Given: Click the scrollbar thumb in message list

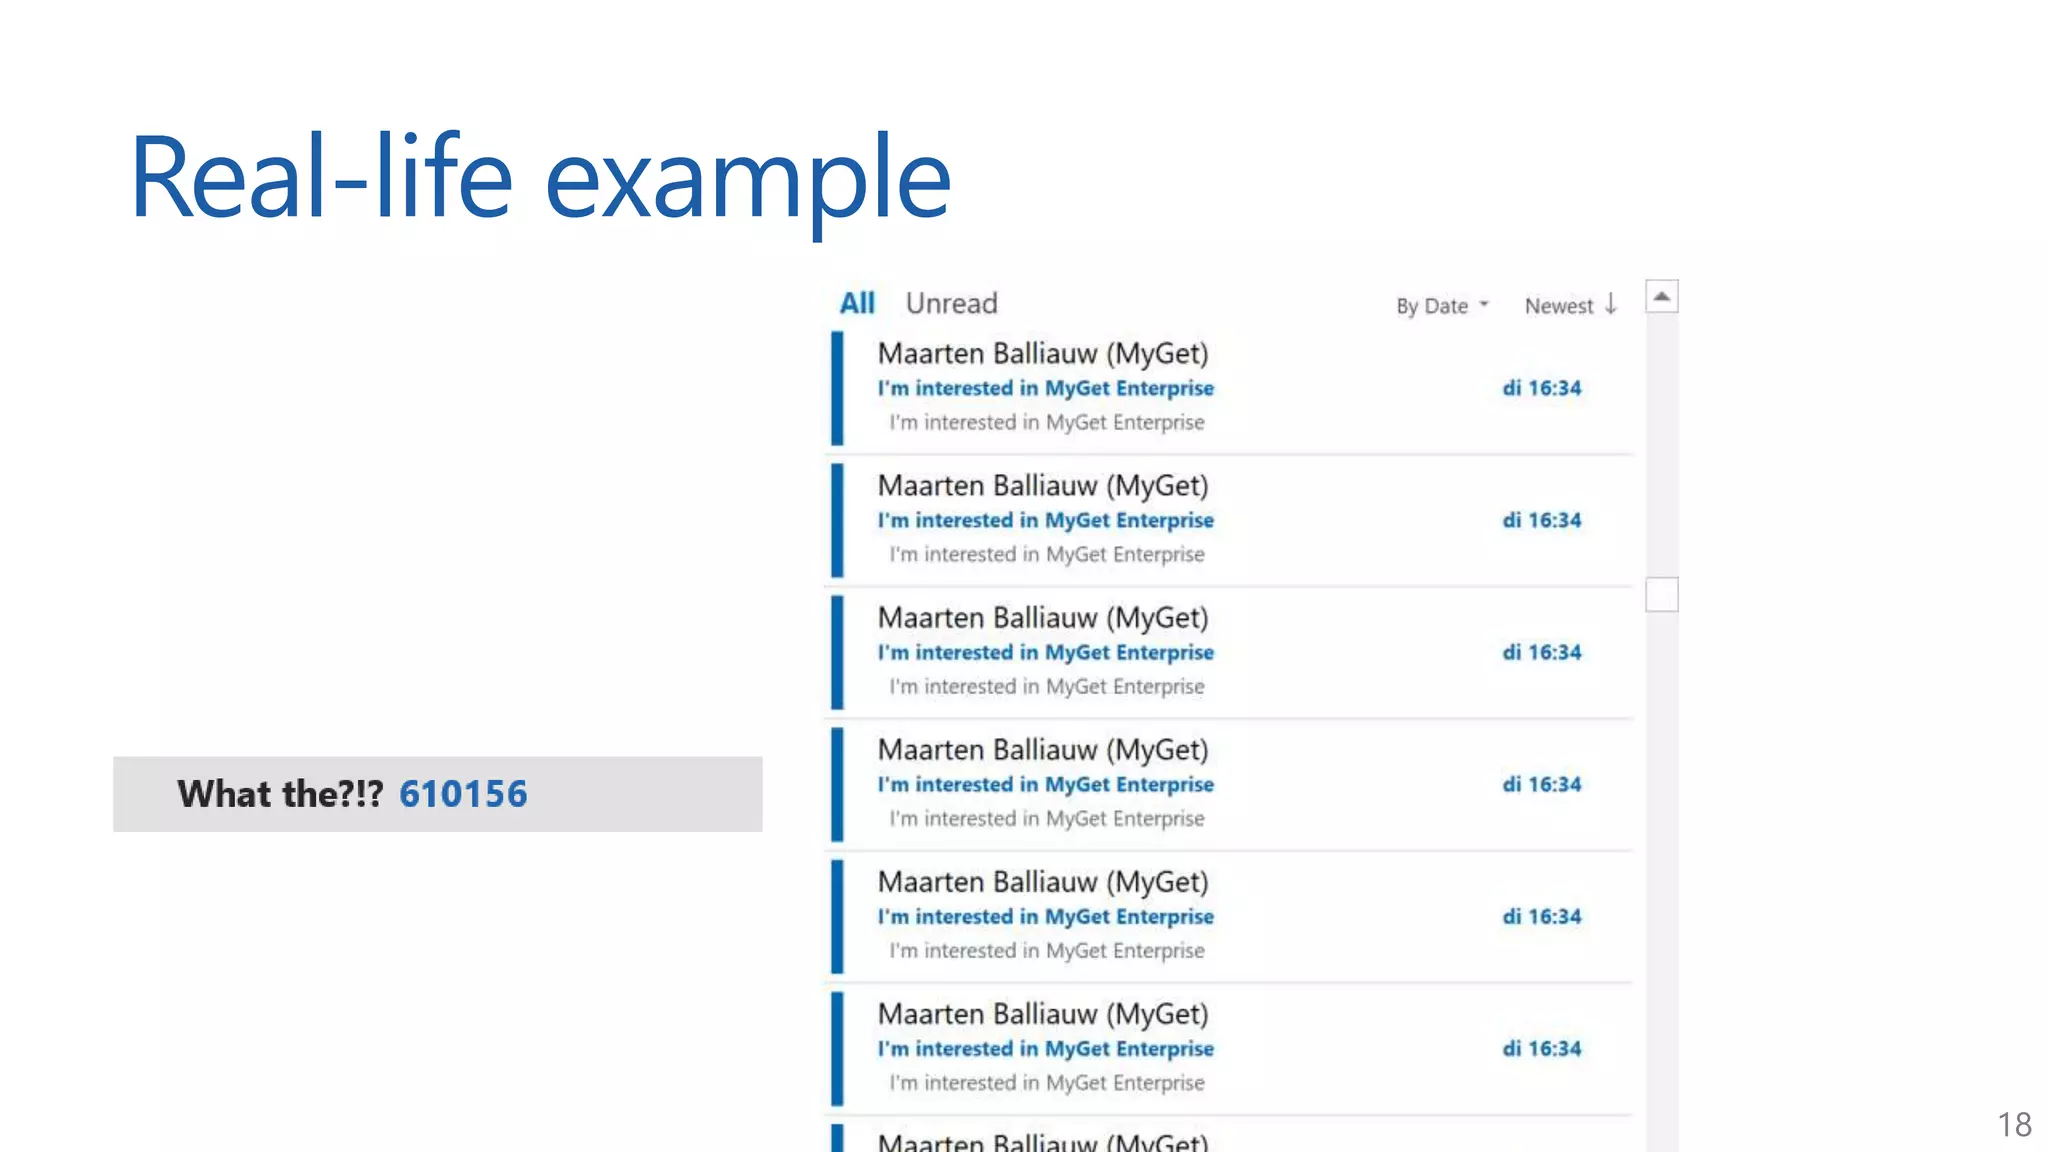Looking at the screenshot, I should pyautogui.click(x=1661, y=595).
